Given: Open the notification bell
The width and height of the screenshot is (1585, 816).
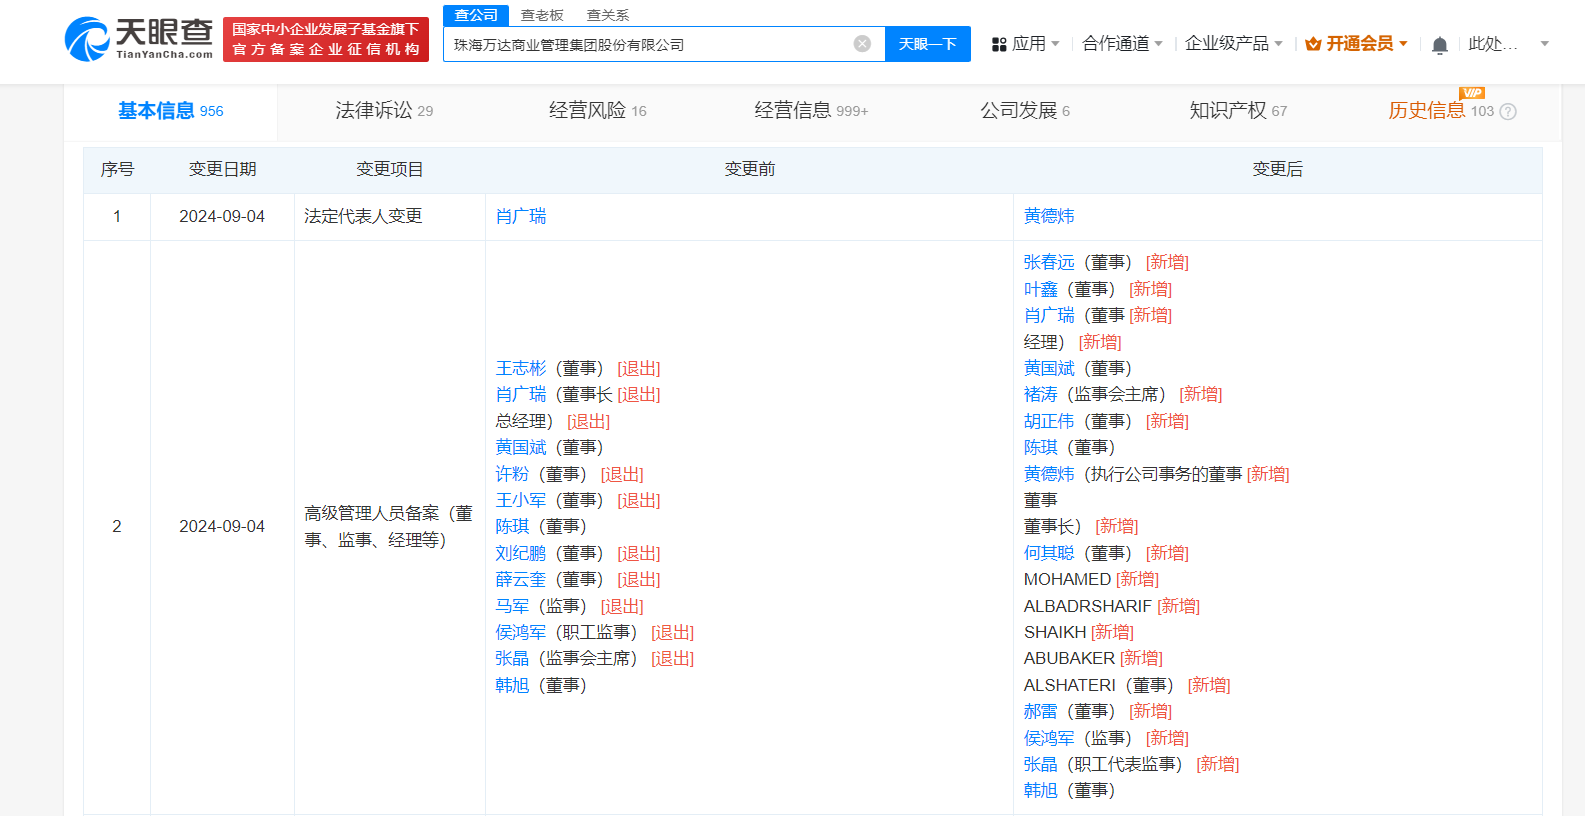Looking at the screenshot, I should (1439, 45).
